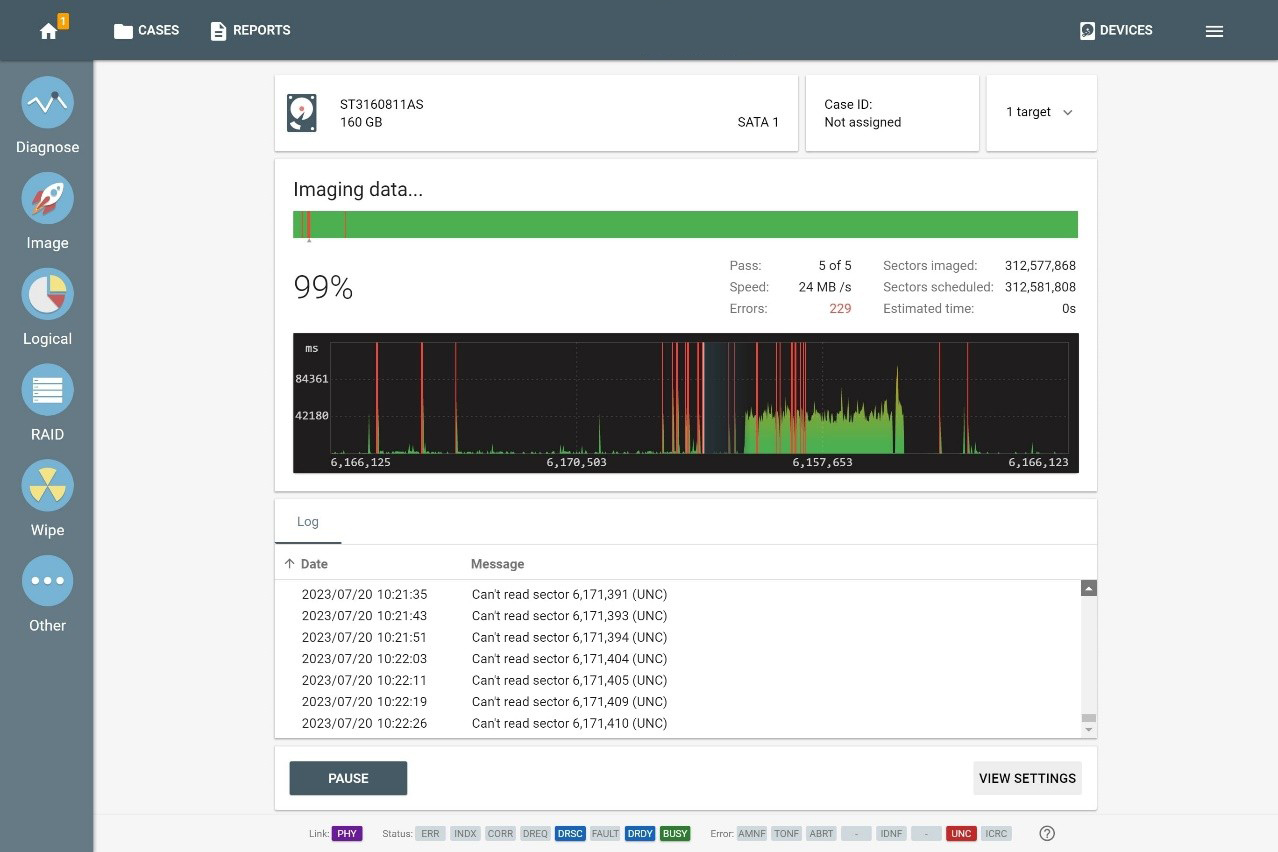Click the log scrollbar up arrow

tap(1089, 588)
